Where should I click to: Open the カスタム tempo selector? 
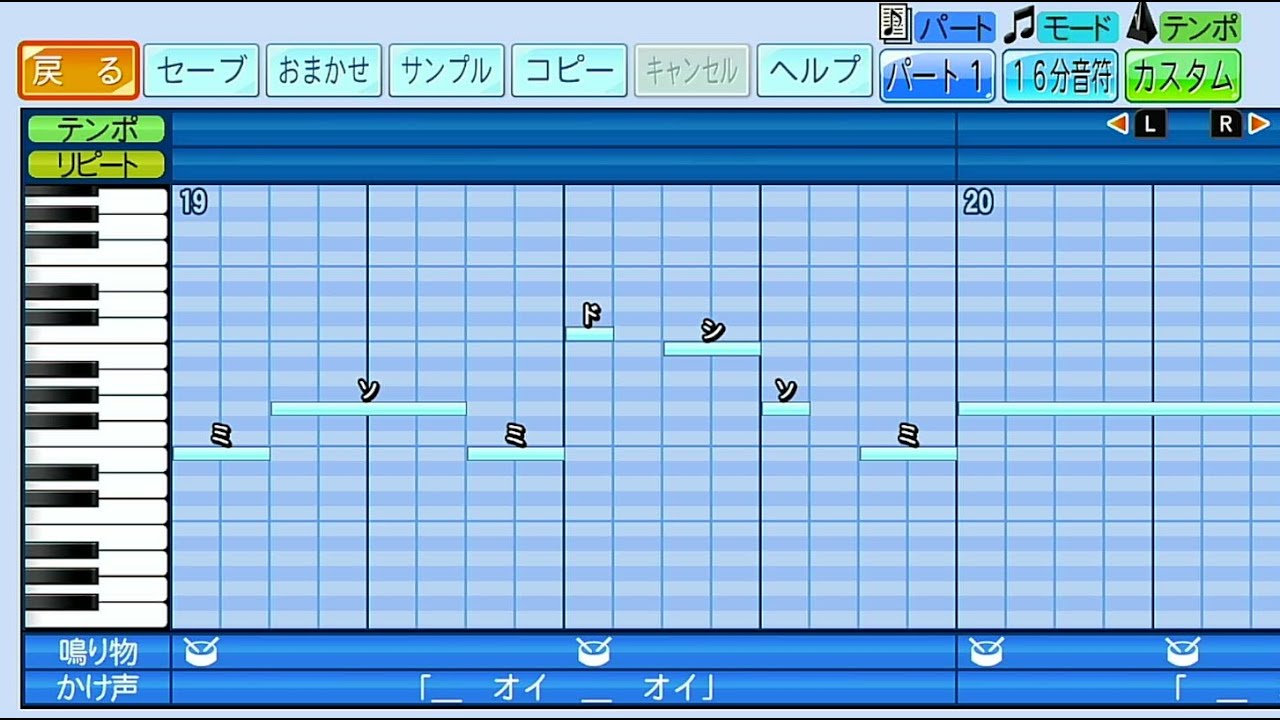(1183, 76)
